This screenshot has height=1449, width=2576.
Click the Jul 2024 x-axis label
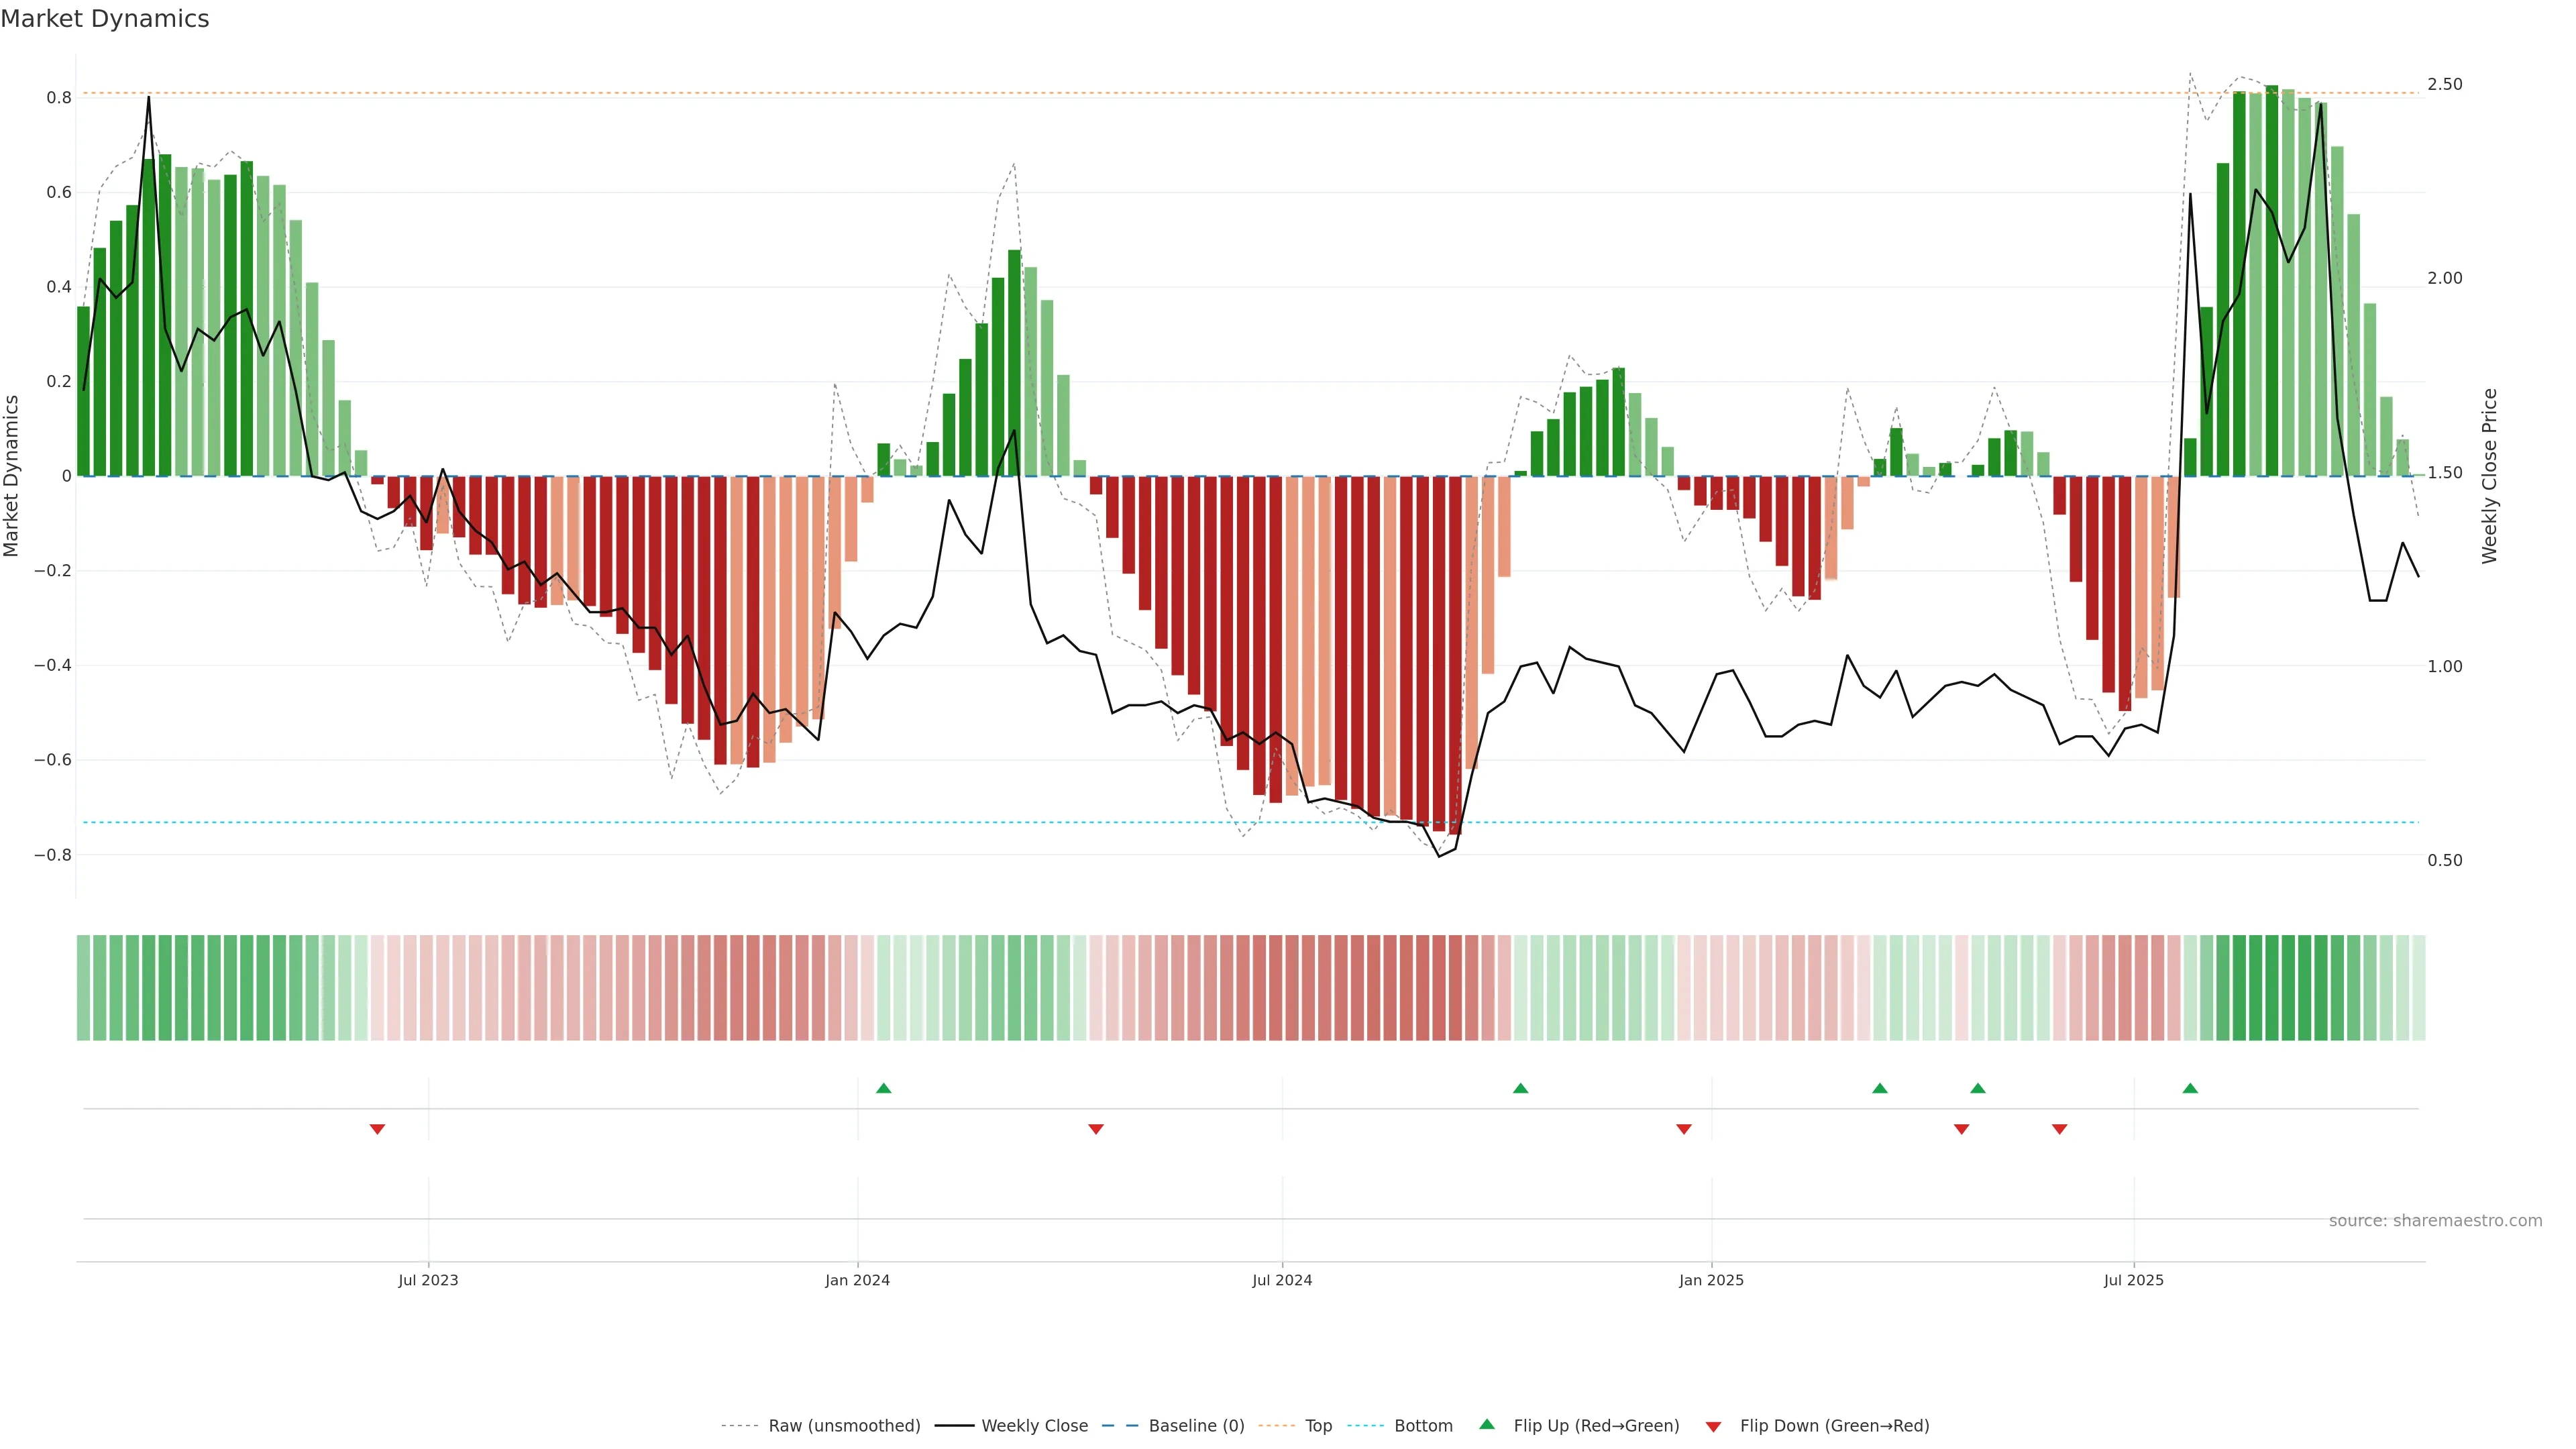click(x=1282, y=1280)
